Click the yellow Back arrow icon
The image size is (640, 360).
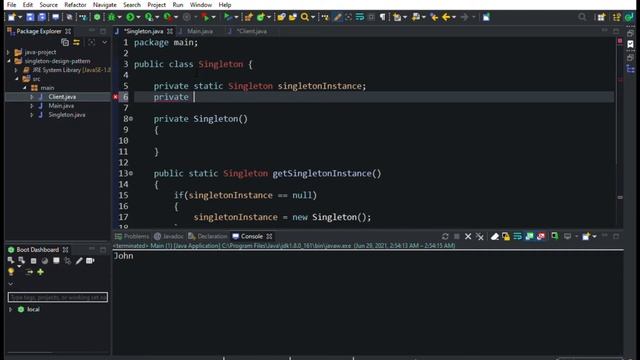446,17
